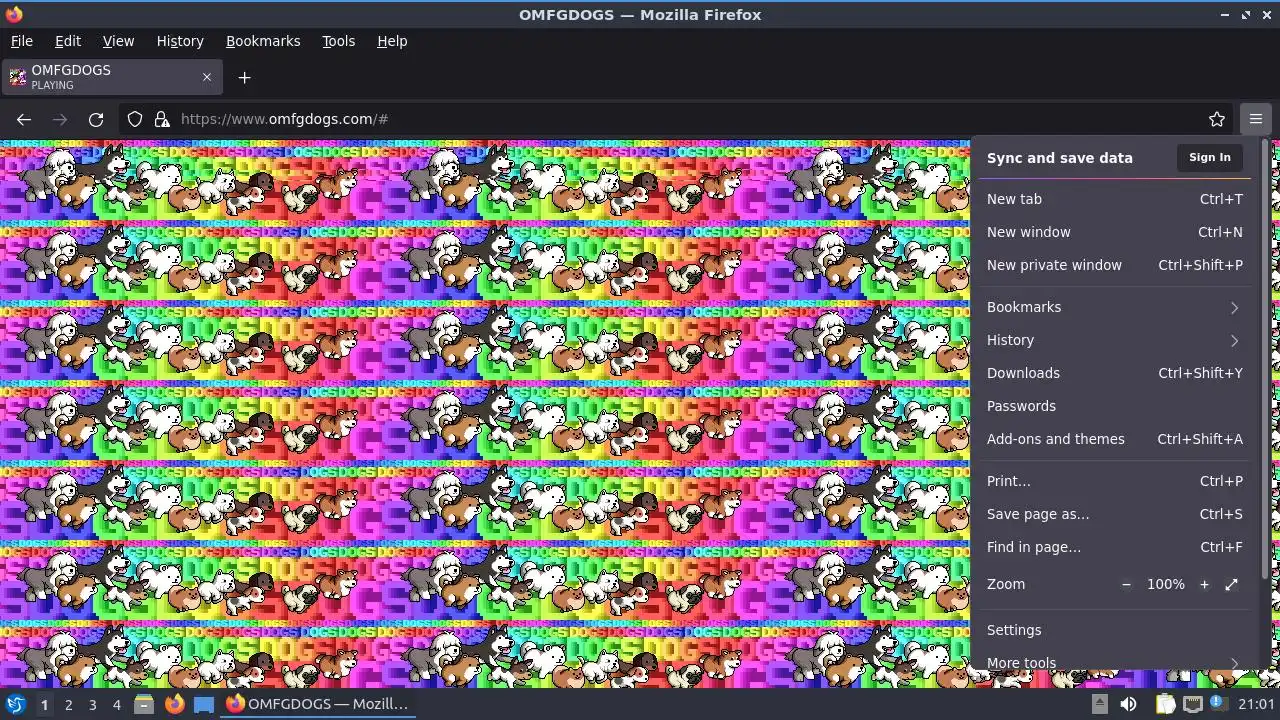Switch to workspace 1
Image resolution: width=1280 pixels, height=720 pixels.
click(x=44, y=704)
